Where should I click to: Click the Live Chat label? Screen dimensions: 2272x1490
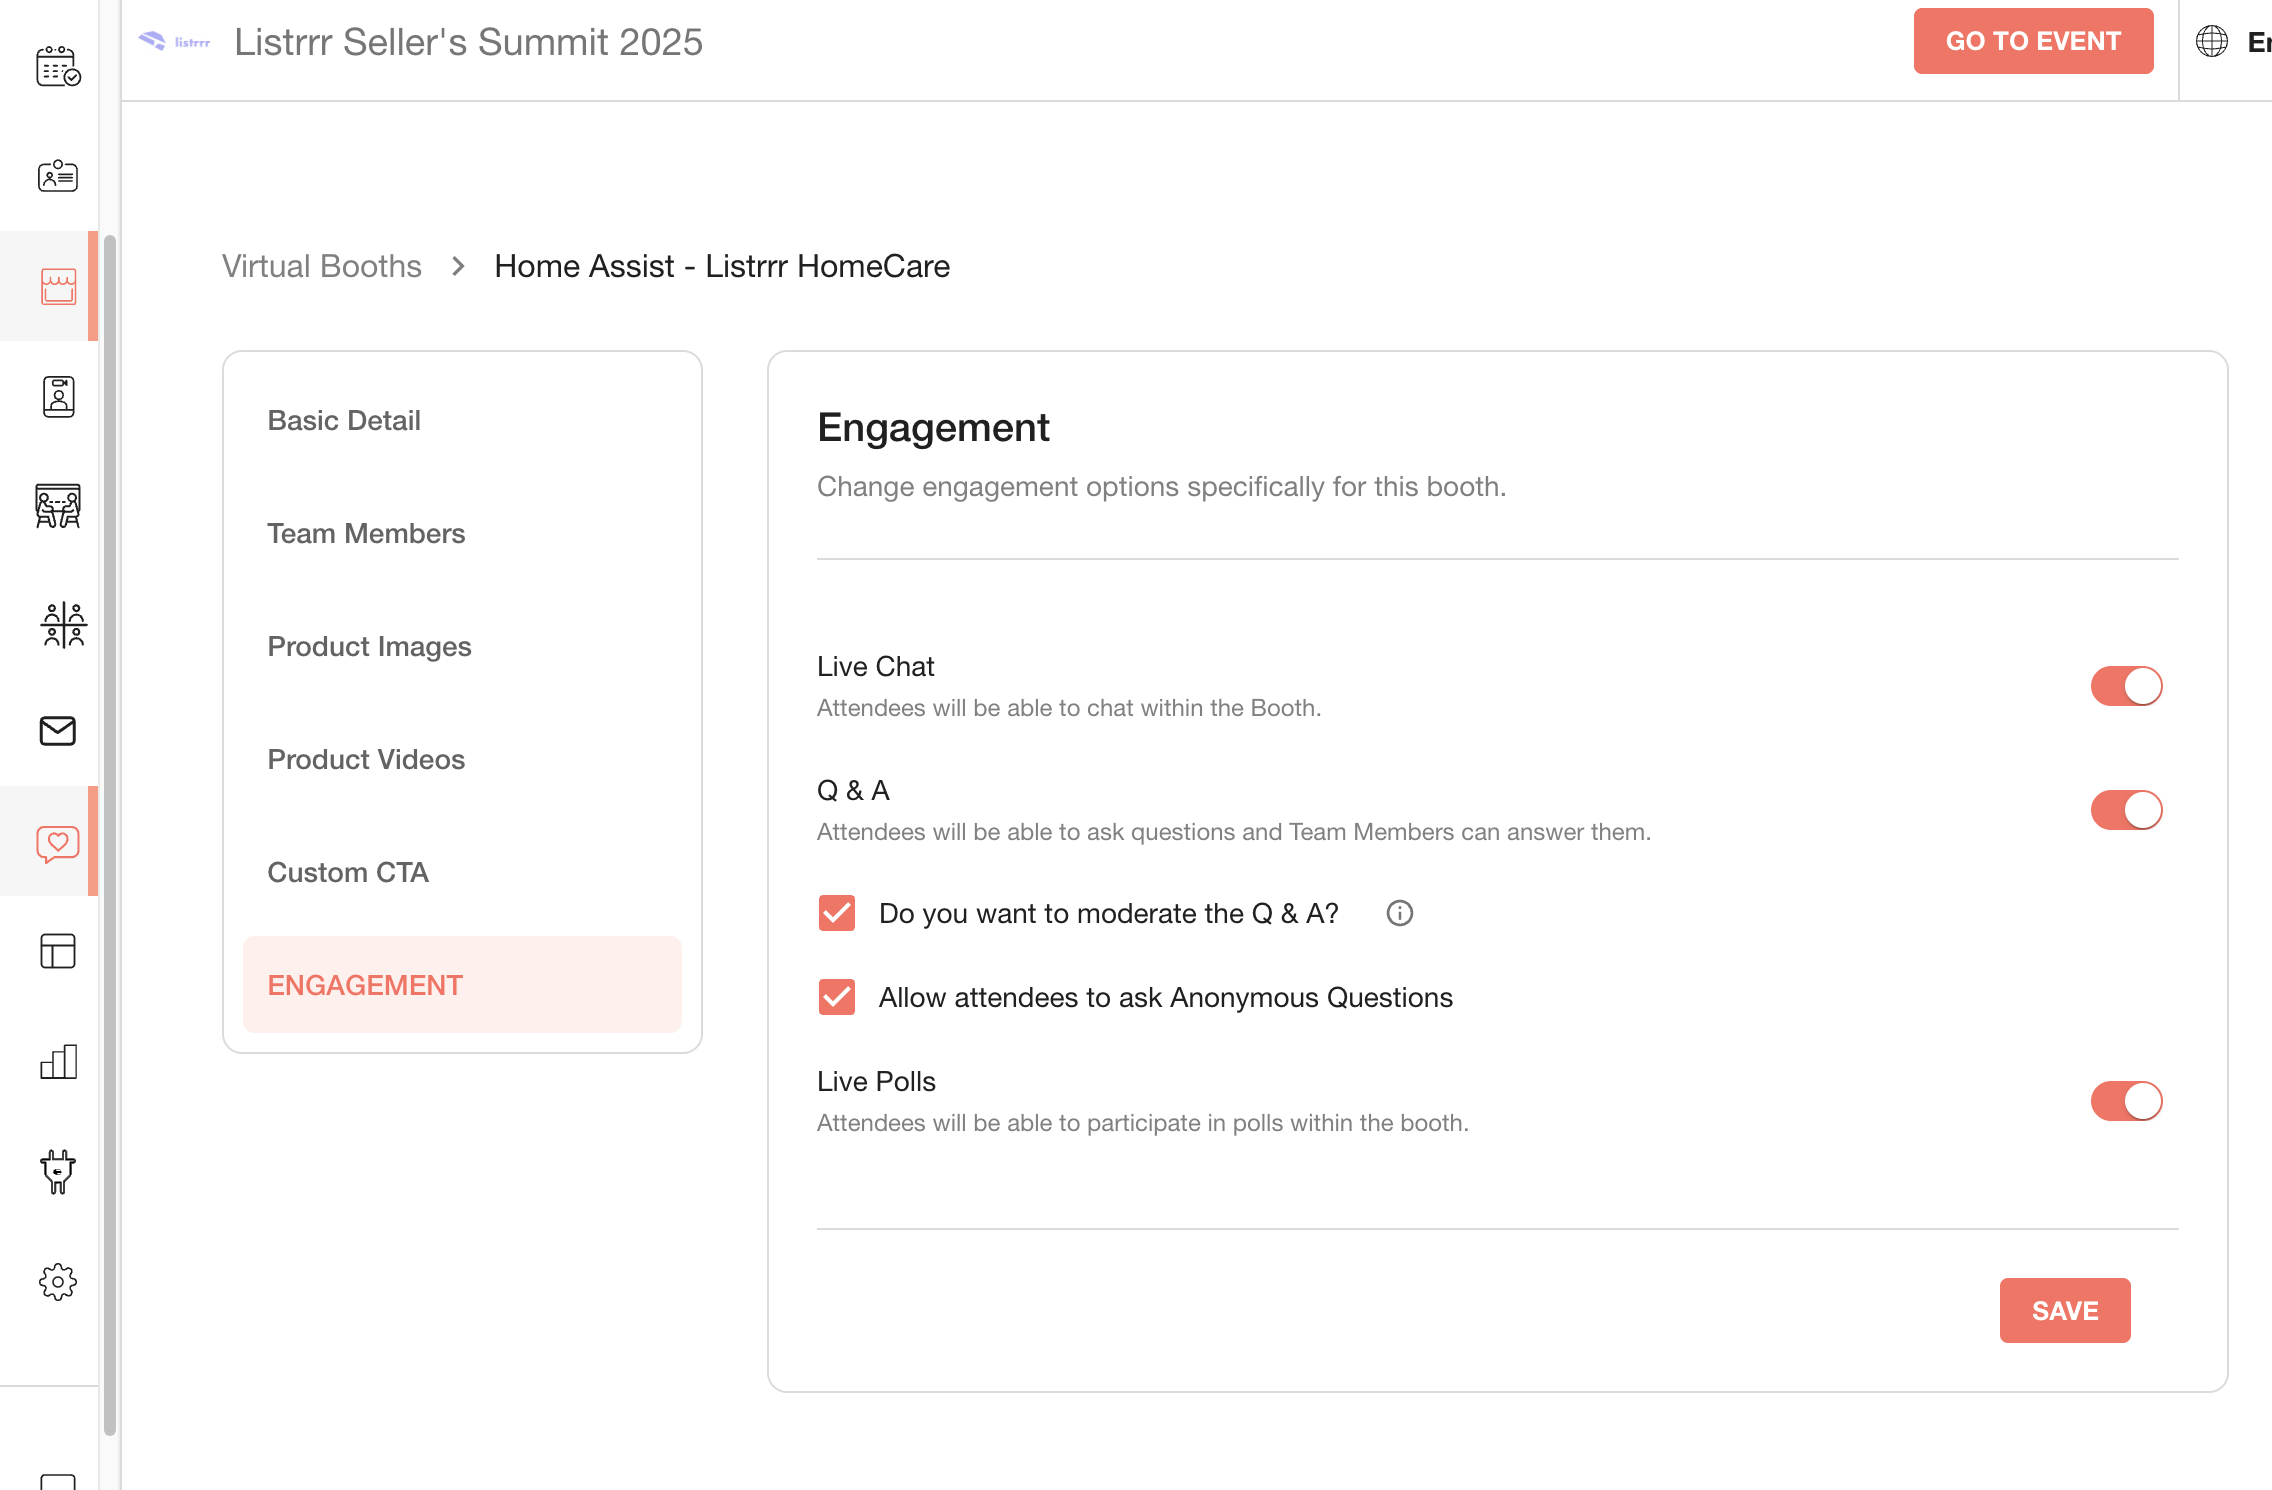(875, 666)
